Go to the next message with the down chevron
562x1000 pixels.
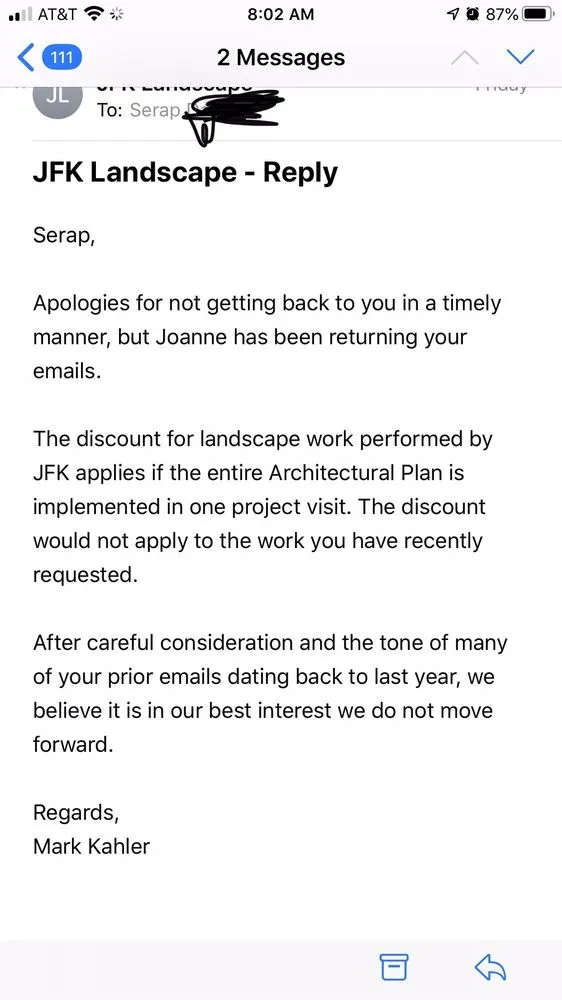point(521,58)
